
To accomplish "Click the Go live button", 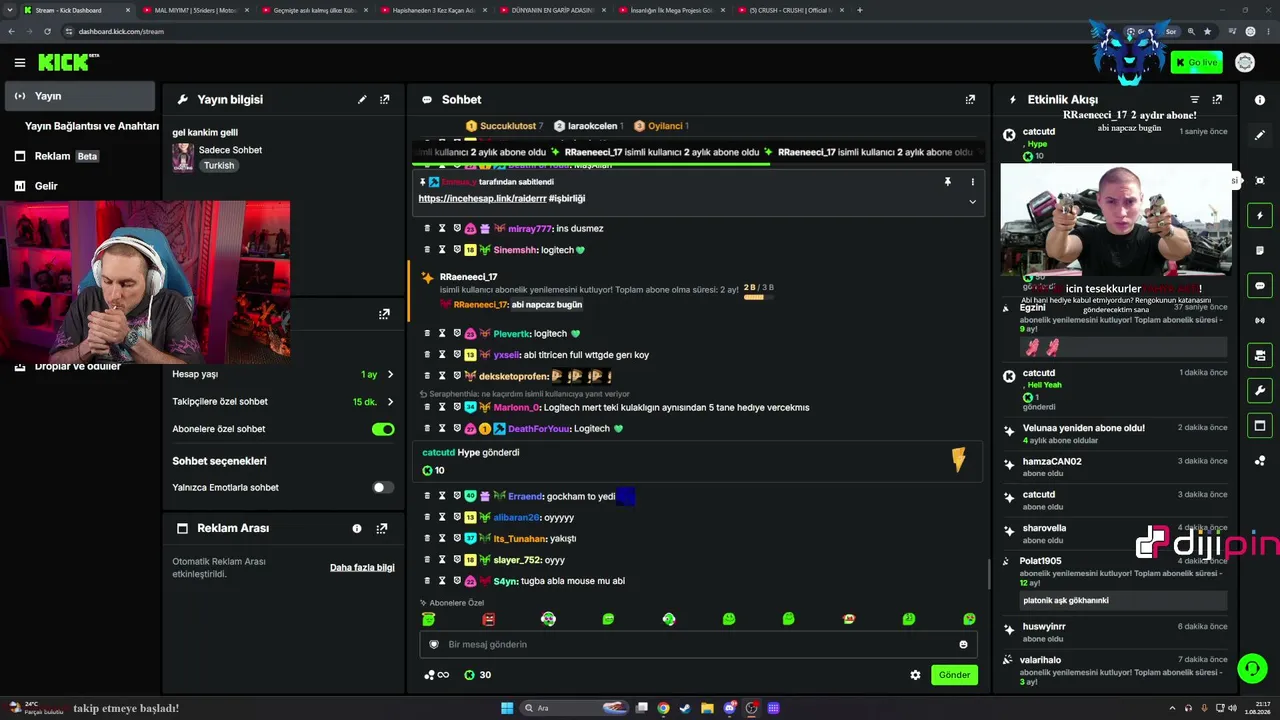I will click(1196, 62).
